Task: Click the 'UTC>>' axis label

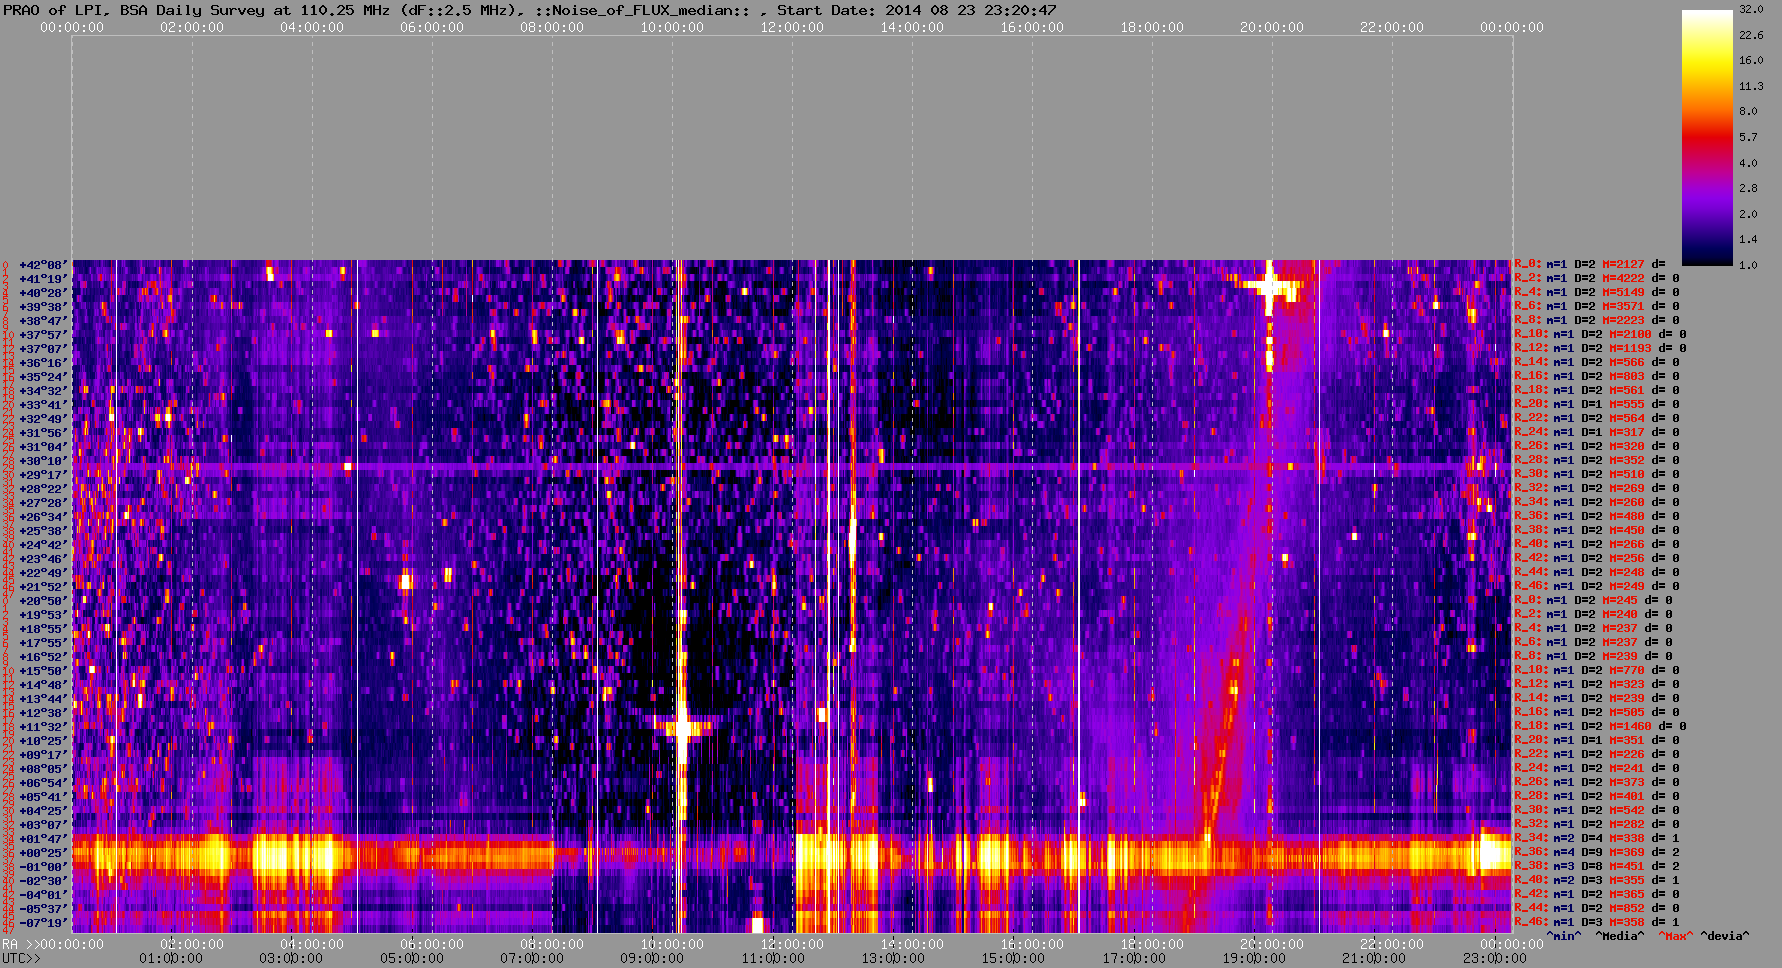Action: coord(21,959)
